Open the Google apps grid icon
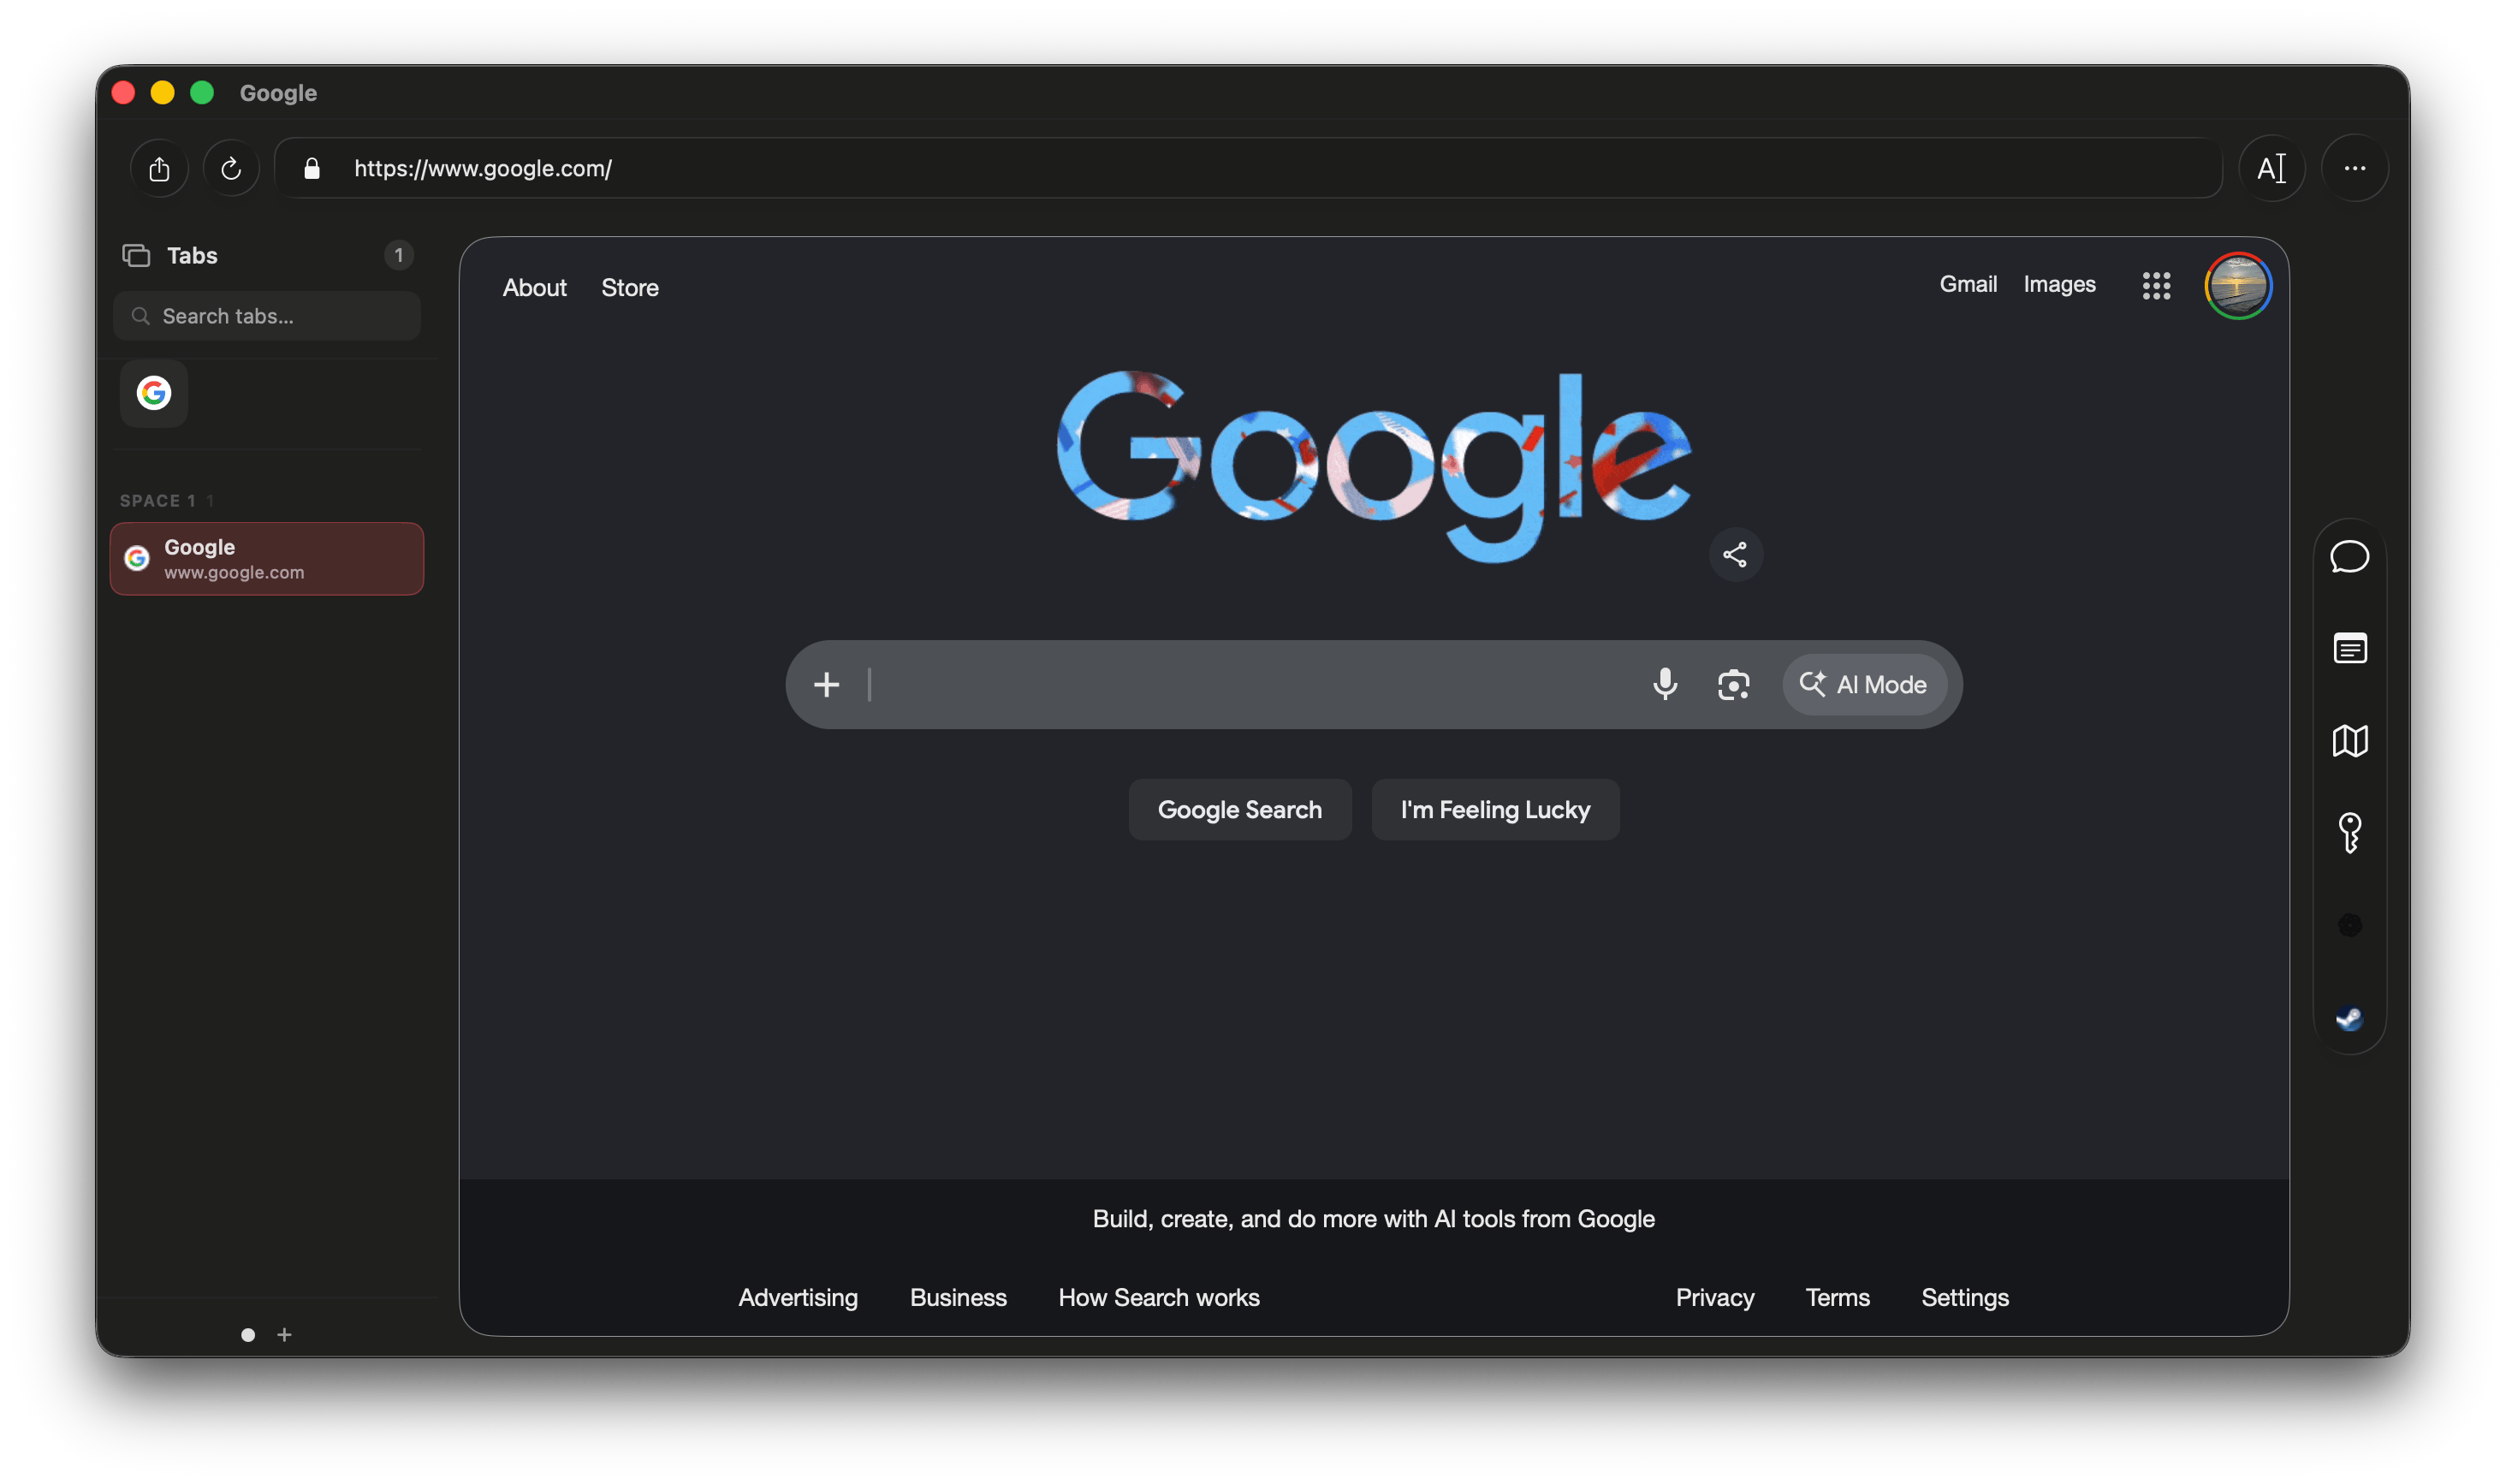The height and width of the screenshot is (1484, 2506). pyautogui.click(x=2156, y=286)
